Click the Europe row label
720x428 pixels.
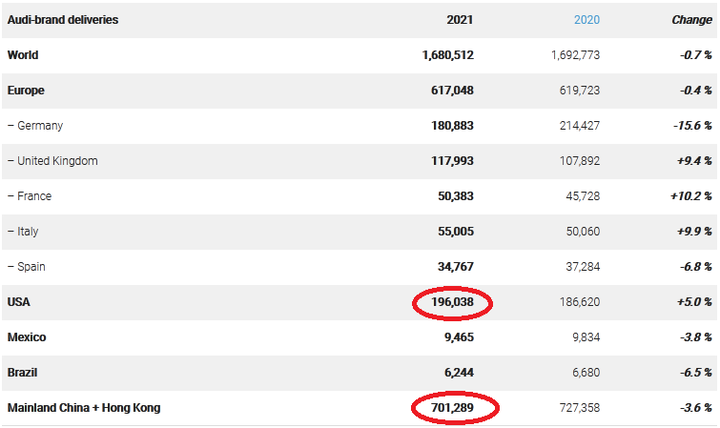(x=26, y=90)
